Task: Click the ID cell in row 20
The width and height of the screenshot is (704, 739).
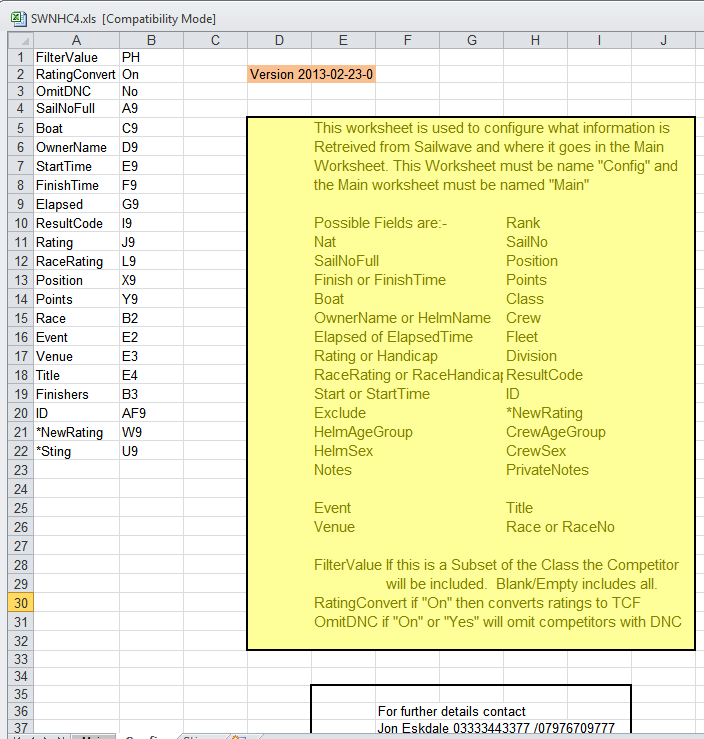Action: (x=76, y=413)
